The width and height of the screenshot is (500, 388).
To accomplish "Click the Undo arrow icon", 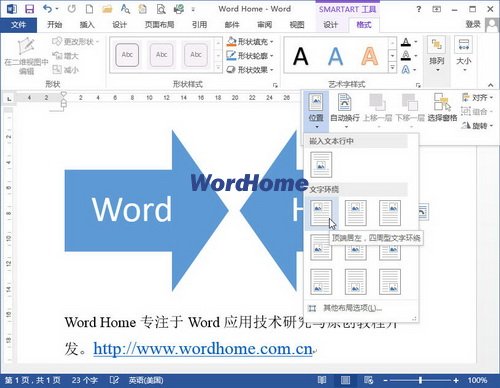I will click(x=48, y=9).
